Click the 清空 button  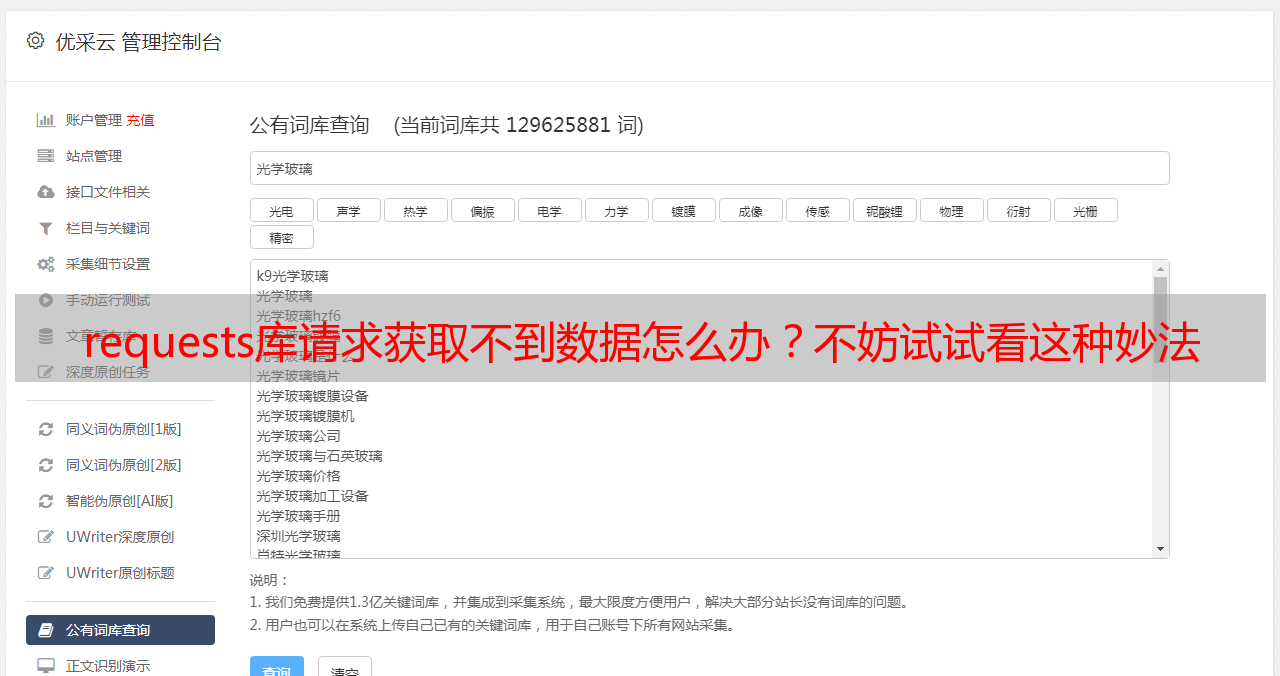[345, 667]
